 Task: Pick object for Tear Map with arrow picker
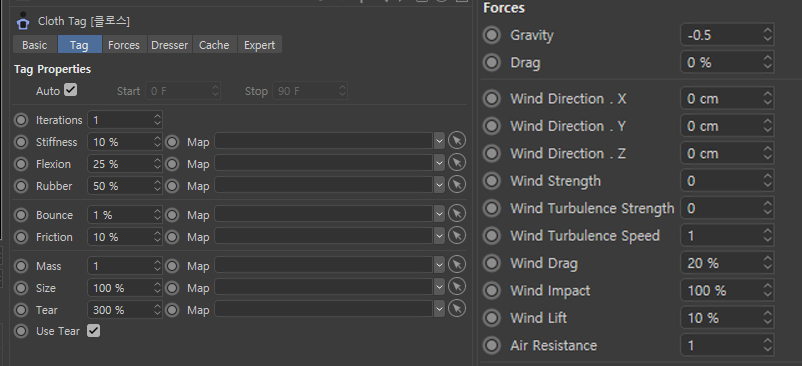(x=457, y=309)
